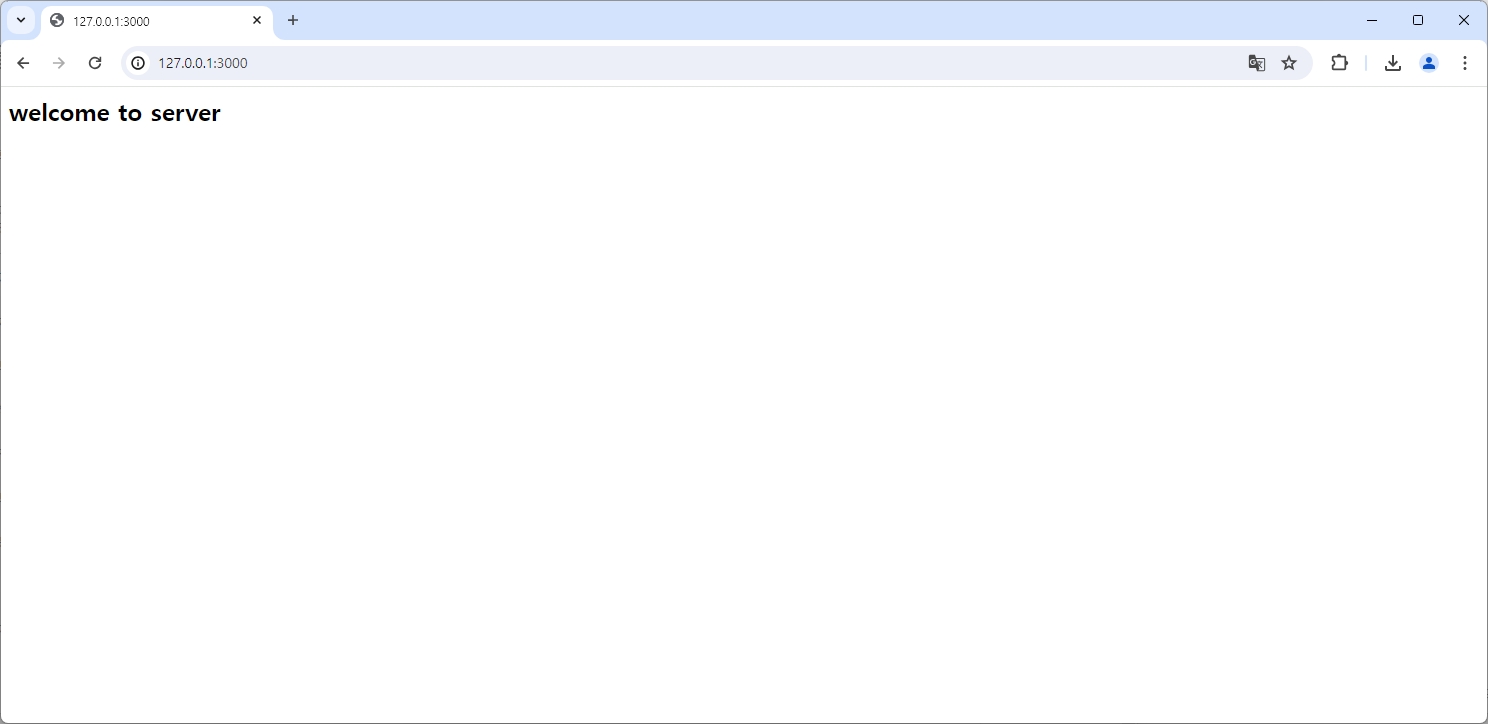The image size is (1488, 724).
Task: Click the forward navigation arrow
Action: (59, 63)
